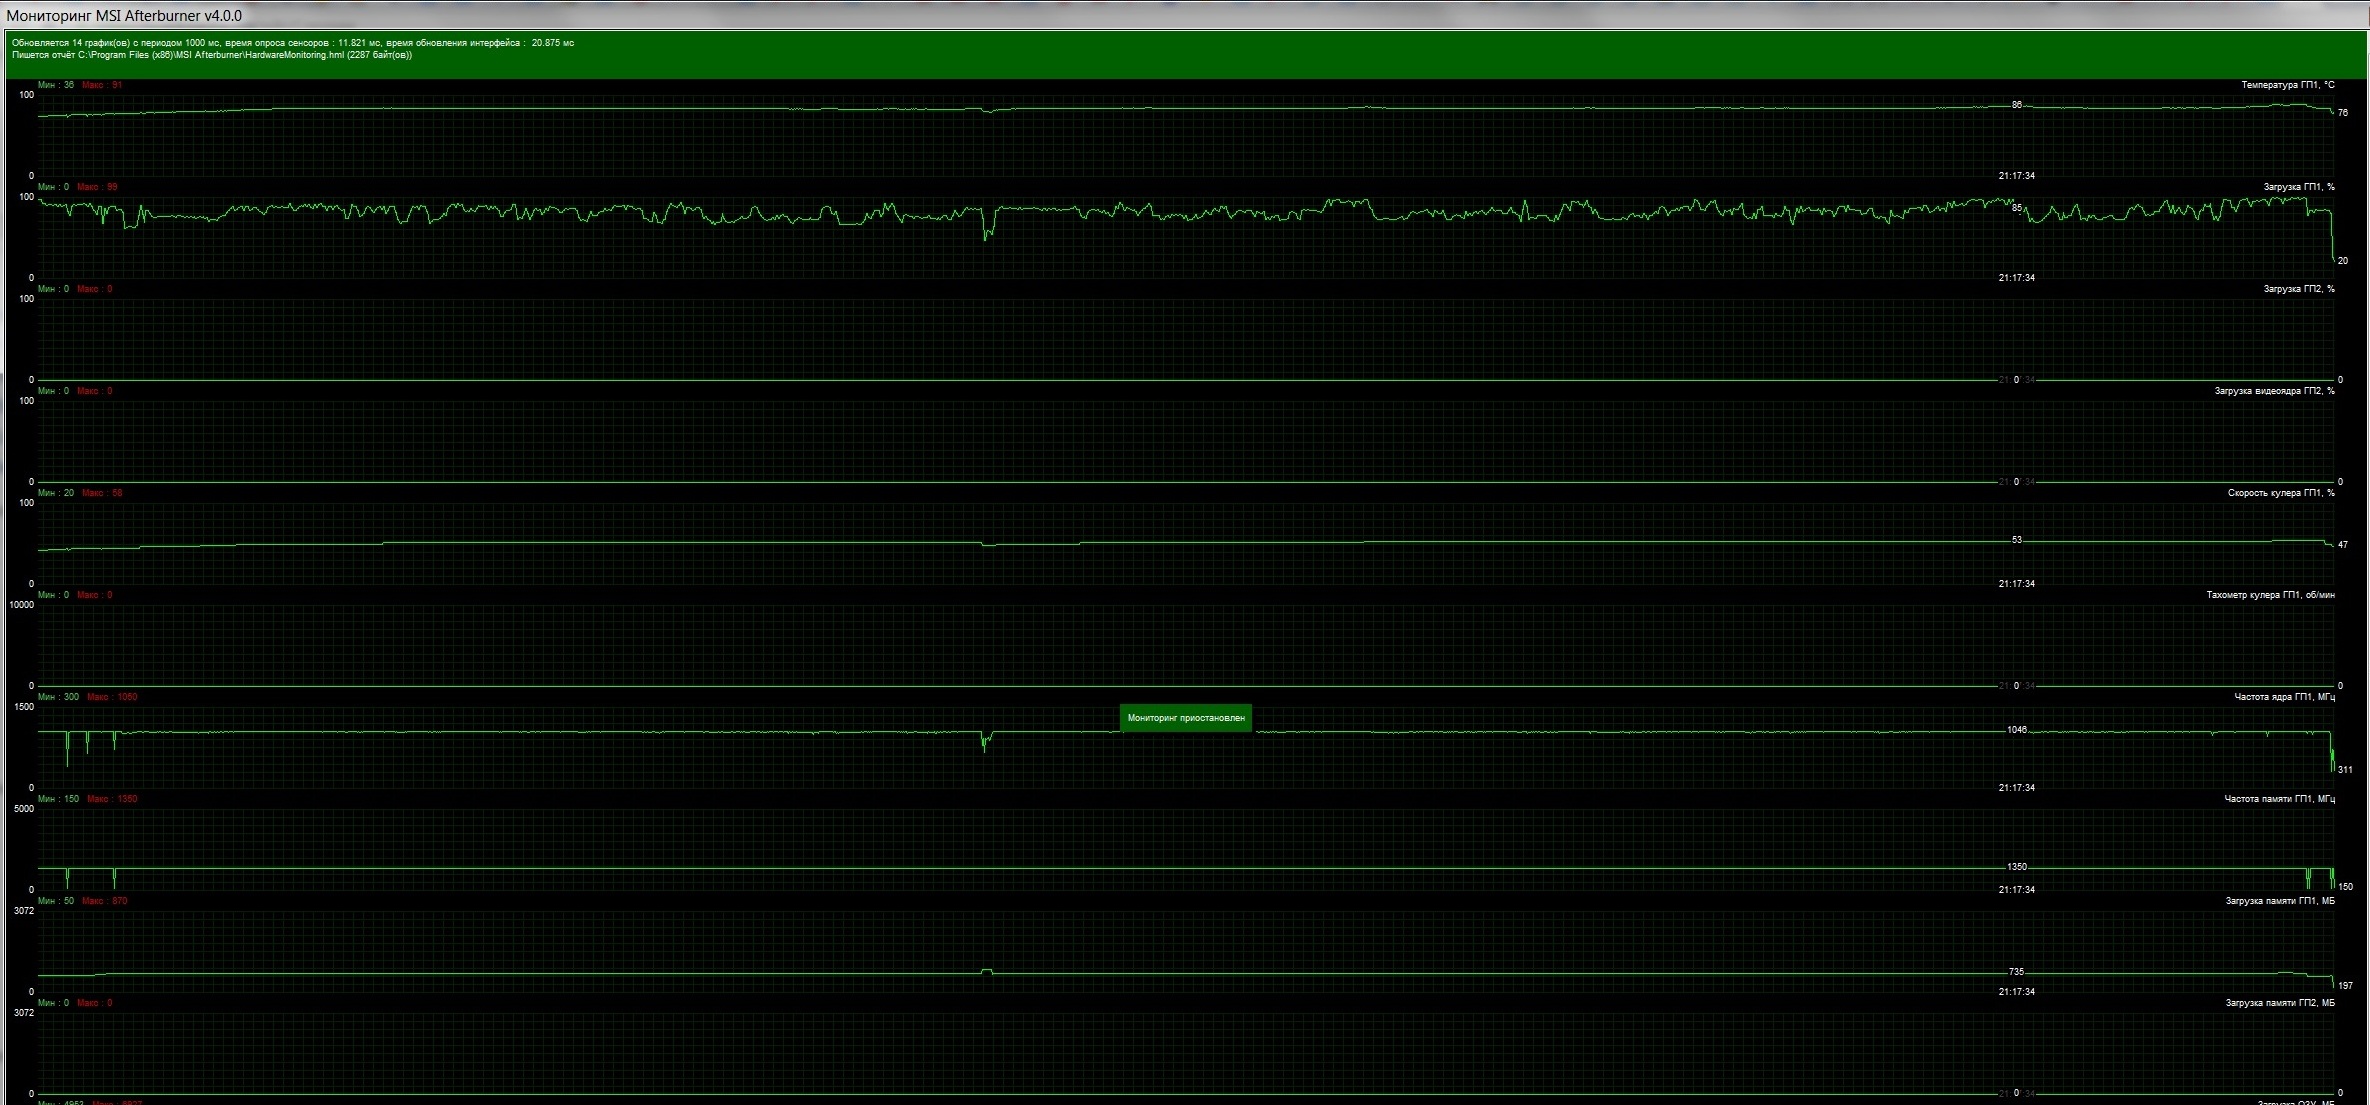This screenshot has height=1105, width=2370.
Task: Click the 735 value marker on memory usage graph
Action: coord(2016,972)
